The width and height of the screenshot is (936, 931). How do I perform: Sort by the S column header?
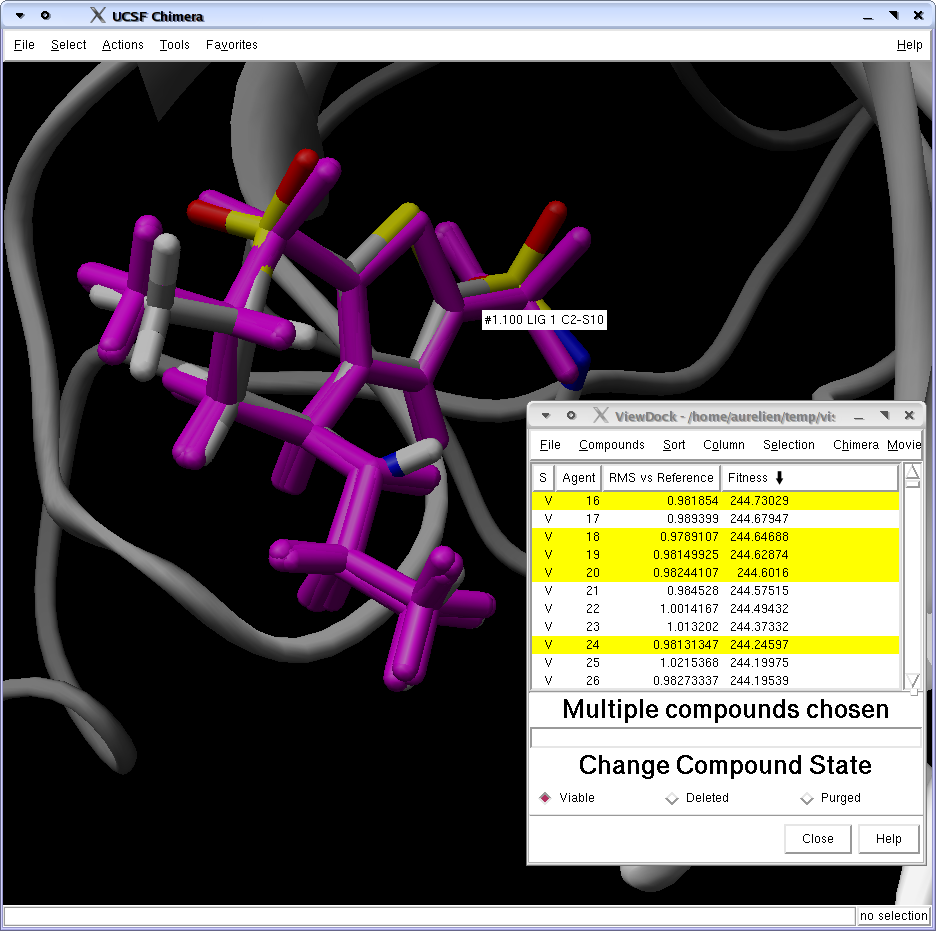coord(543,477)
